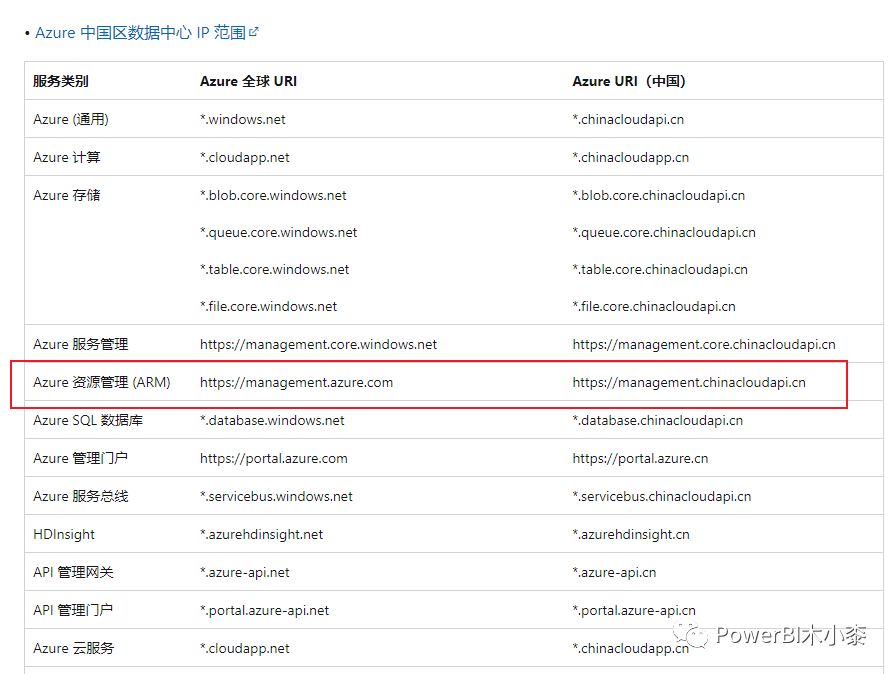This screenshot has height=674, width=895.
Task: Select the *.azurehdinsight.cn cell
Action: [631, 534]
